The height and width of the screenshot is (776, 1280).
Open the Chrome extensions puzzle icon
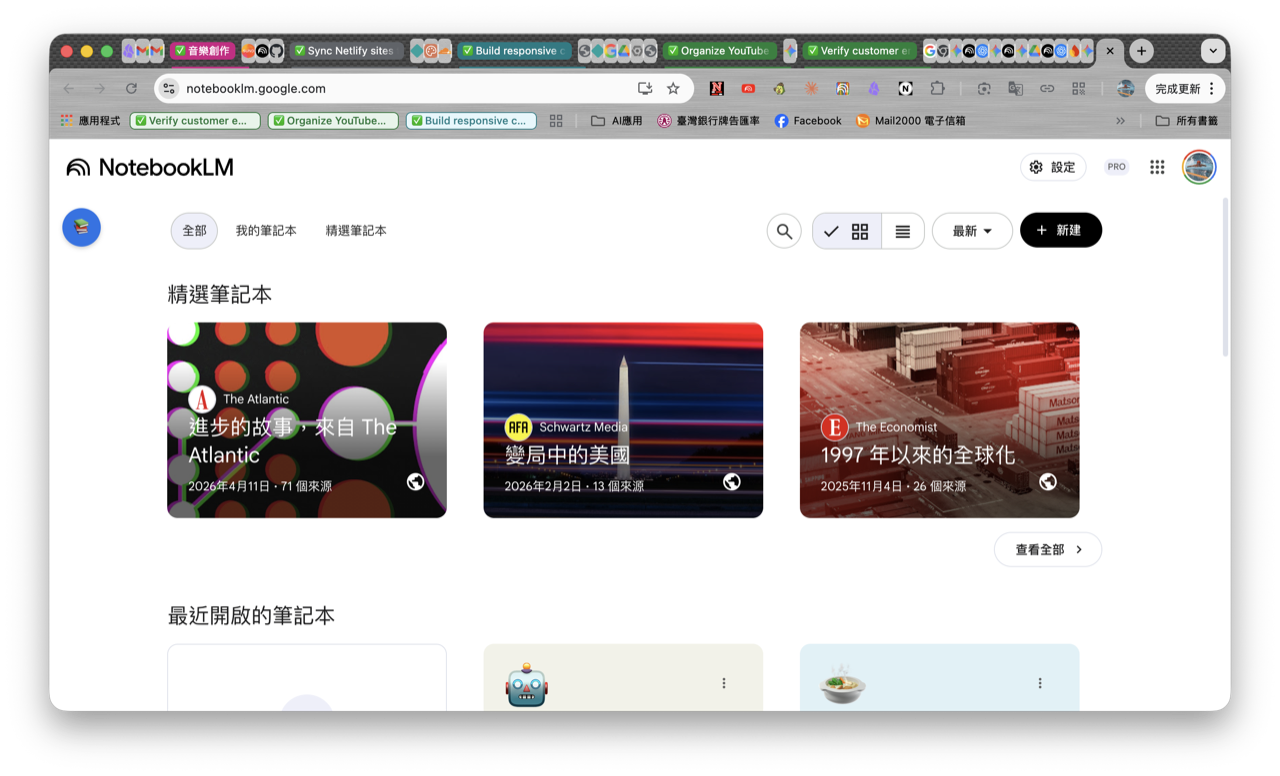point(937,88)
